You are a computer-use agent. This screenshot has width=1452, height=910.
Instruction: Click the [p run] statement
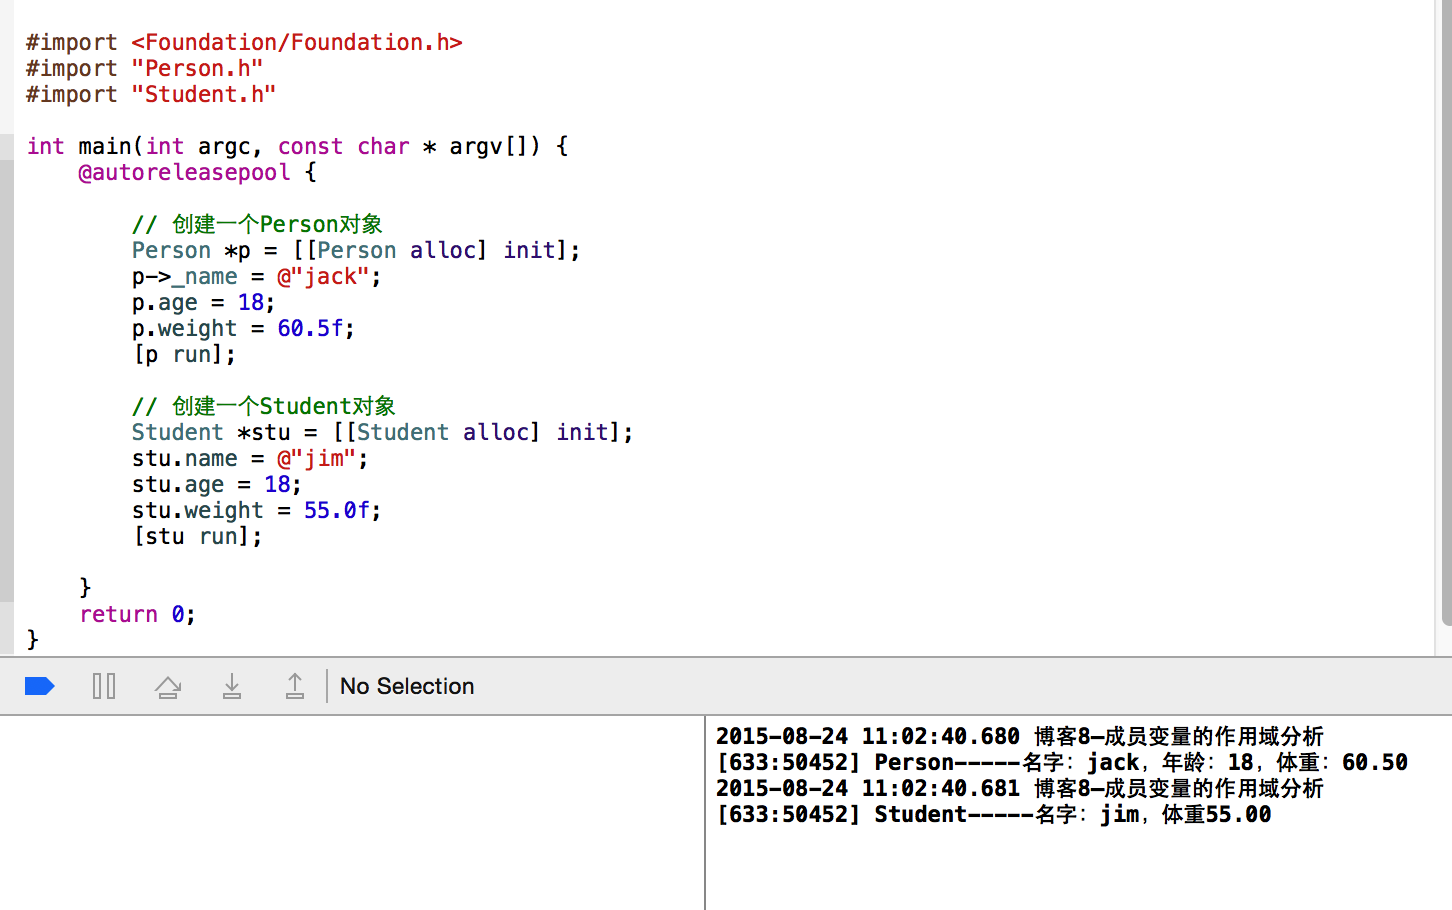coord(185,354)
